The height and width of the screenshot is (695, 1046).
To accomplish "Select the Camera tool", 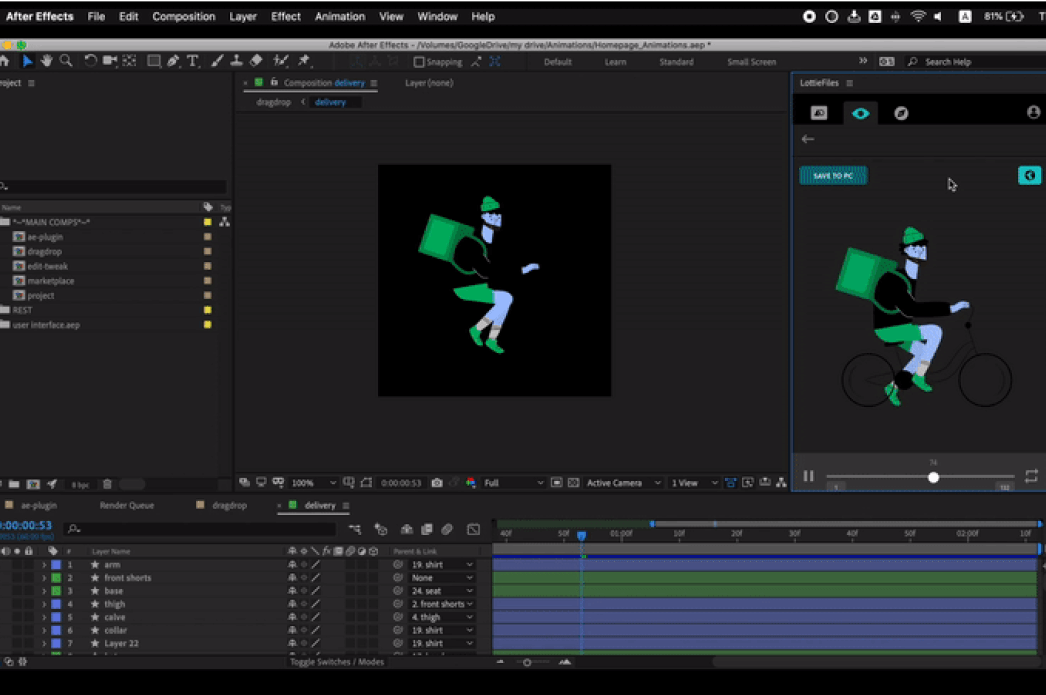I will (x=110, y=61).
